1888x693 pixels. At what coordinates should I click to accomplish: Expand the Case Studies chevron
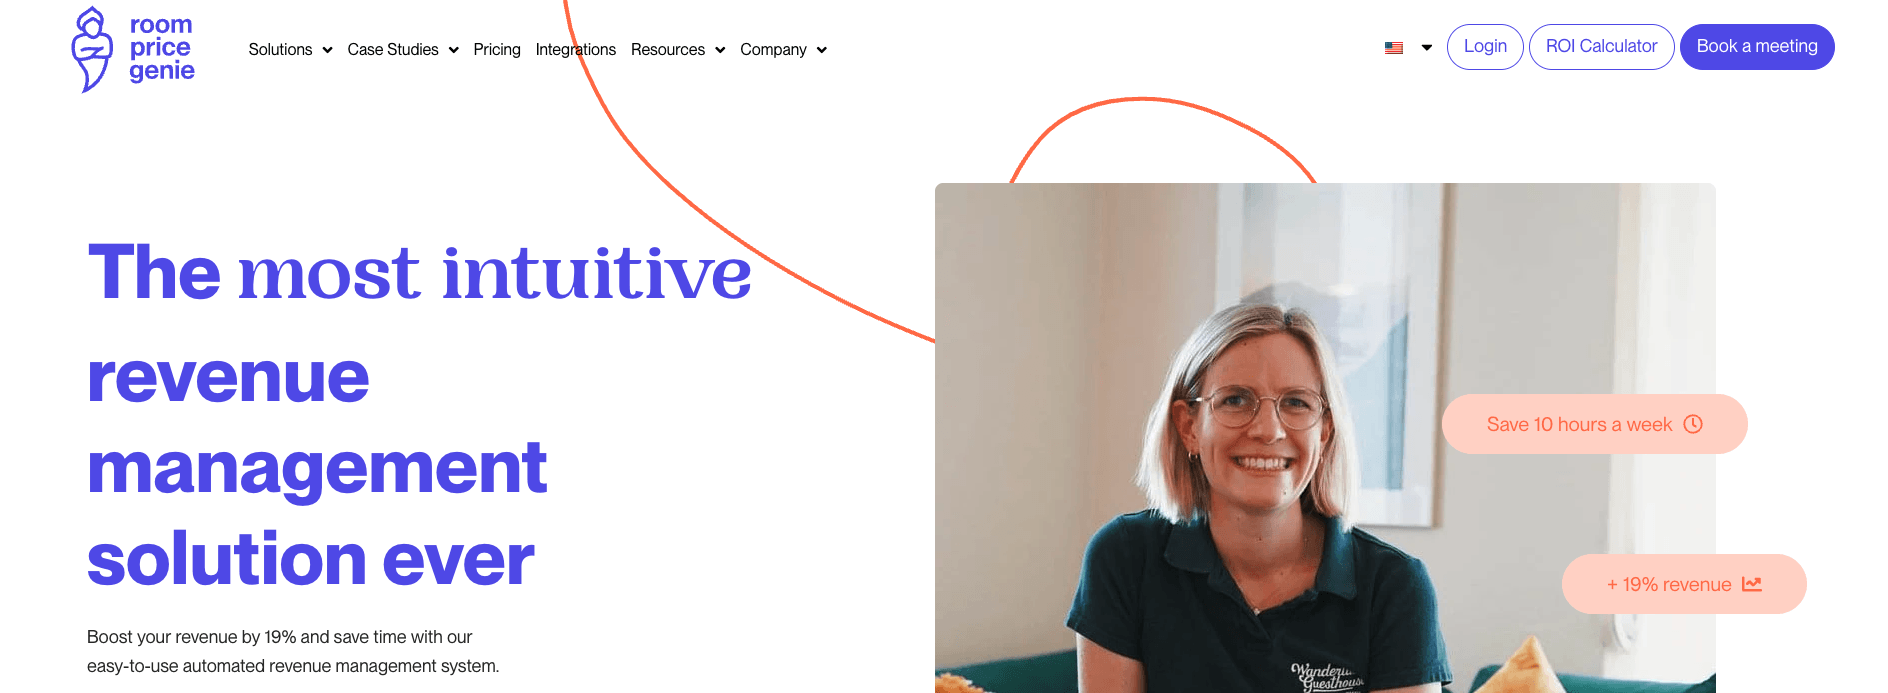(454, 50)
